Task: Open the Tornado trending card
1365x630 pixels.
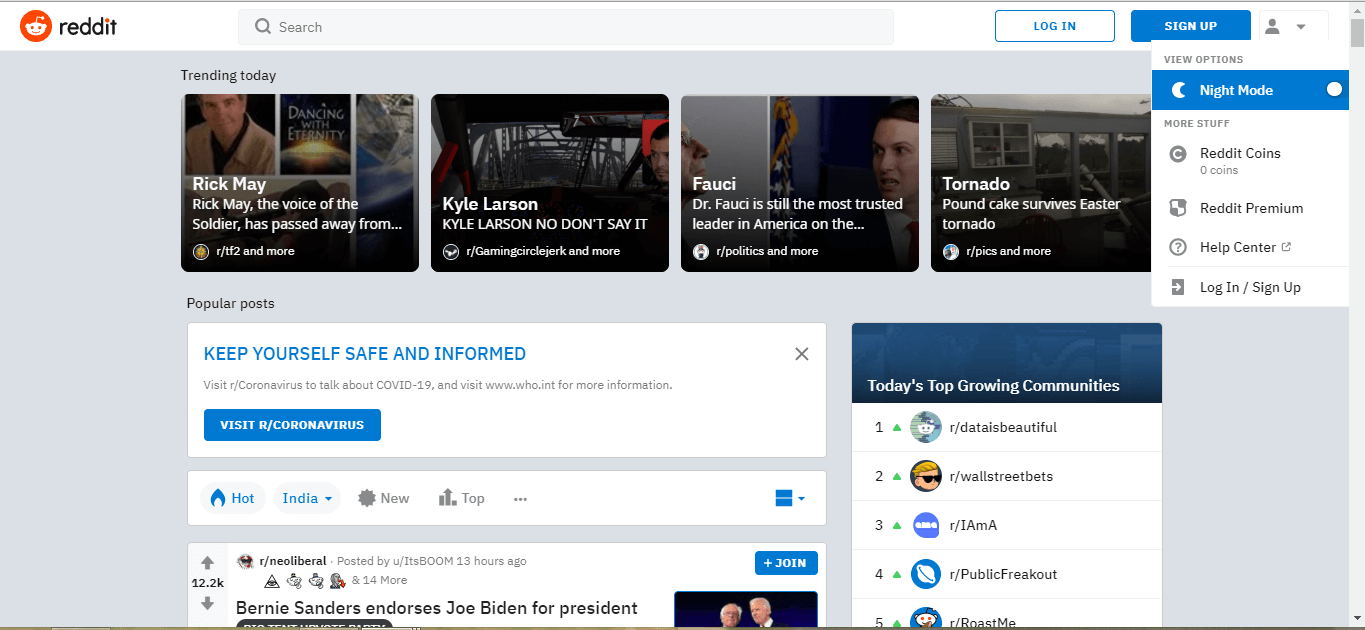Action: pos(1041,183)
